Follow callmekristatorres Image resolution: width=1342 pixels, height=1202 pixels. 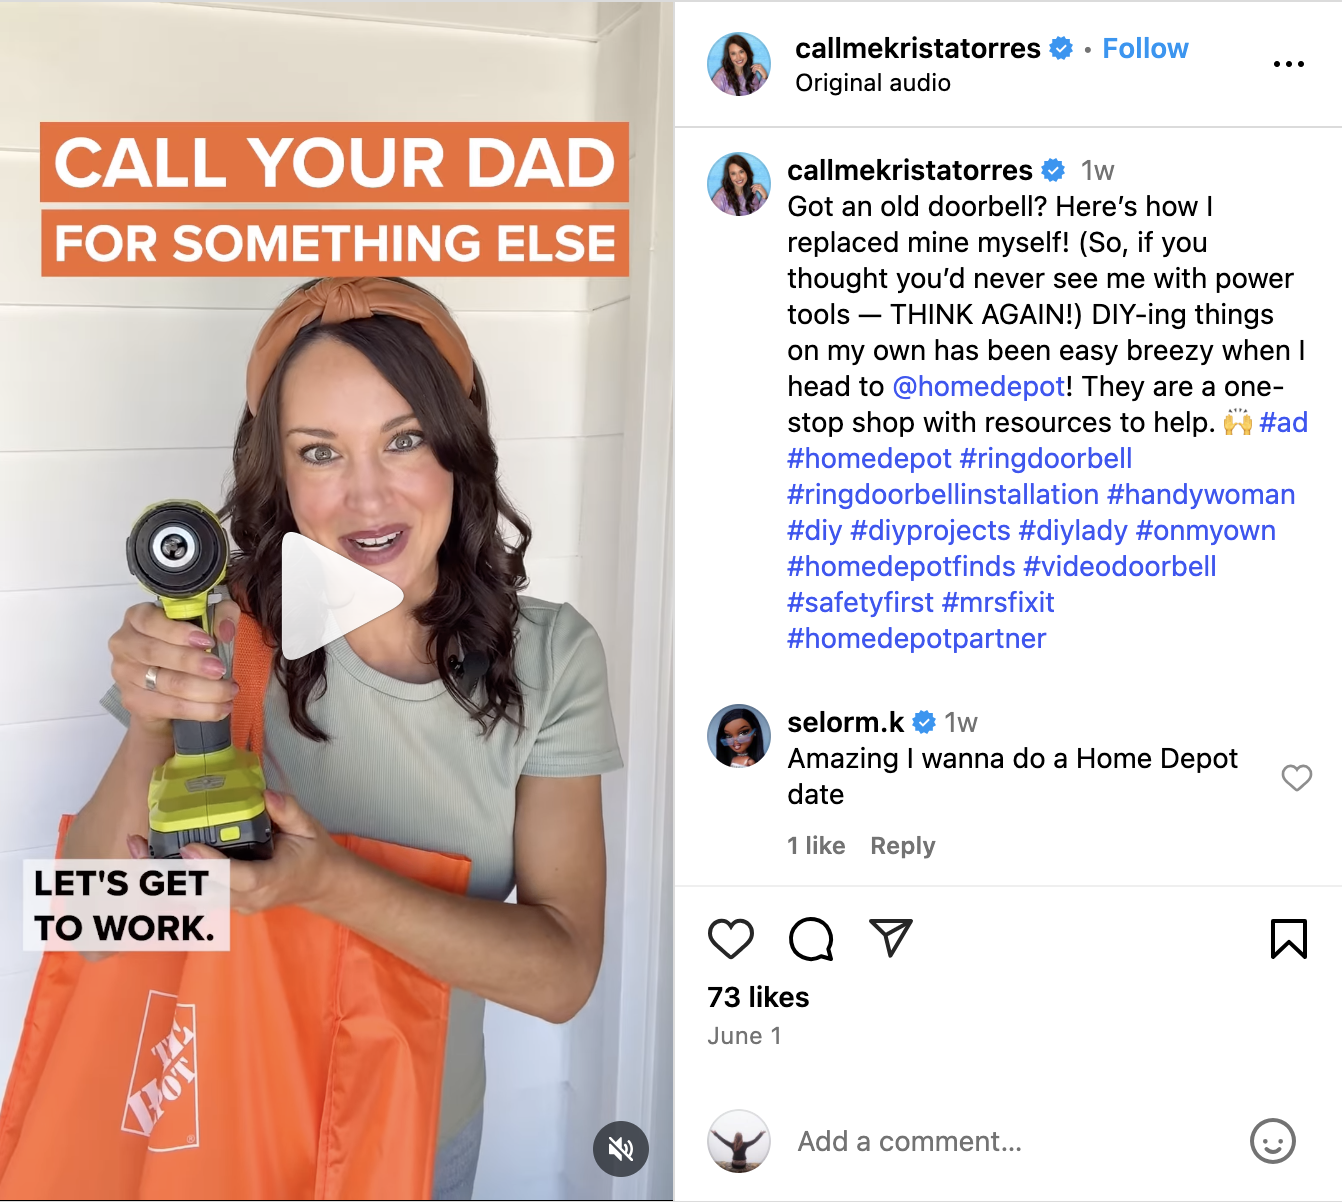coord(1145,48)
